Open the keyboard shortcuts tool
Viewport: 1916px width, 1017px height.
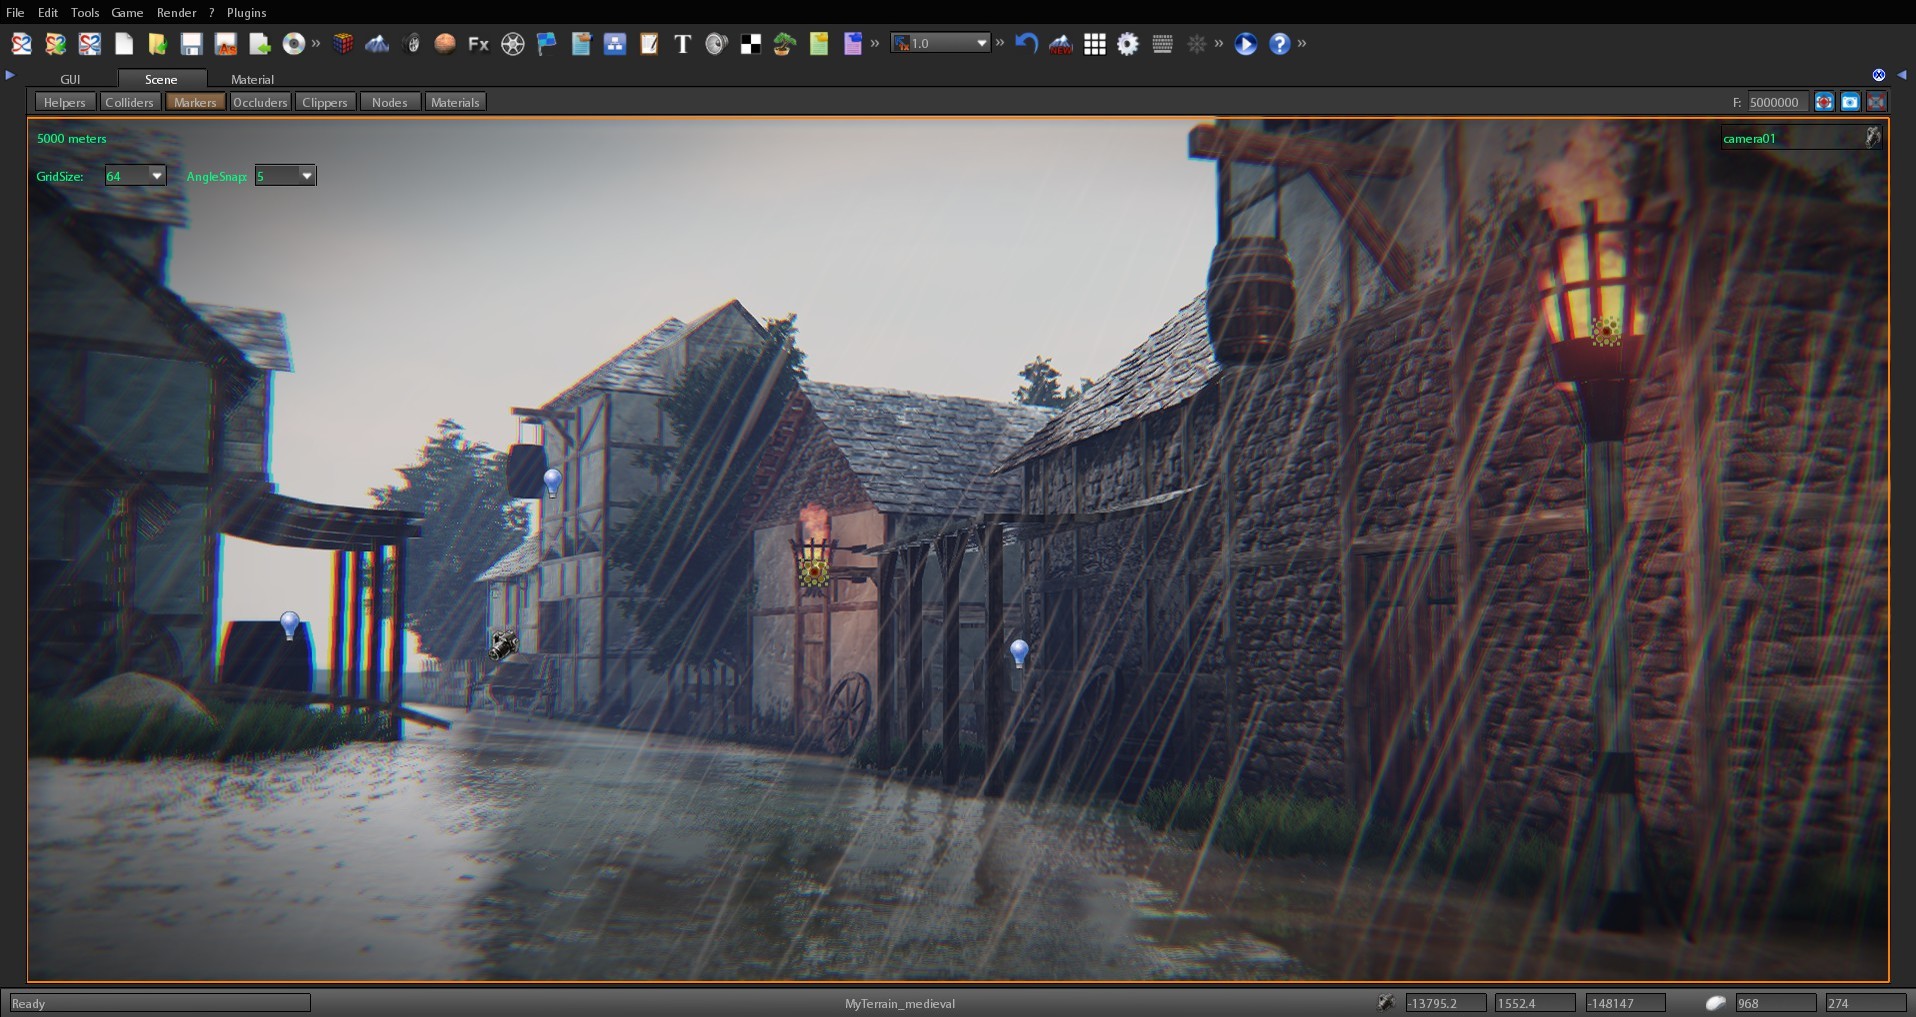click(1161, 44)
